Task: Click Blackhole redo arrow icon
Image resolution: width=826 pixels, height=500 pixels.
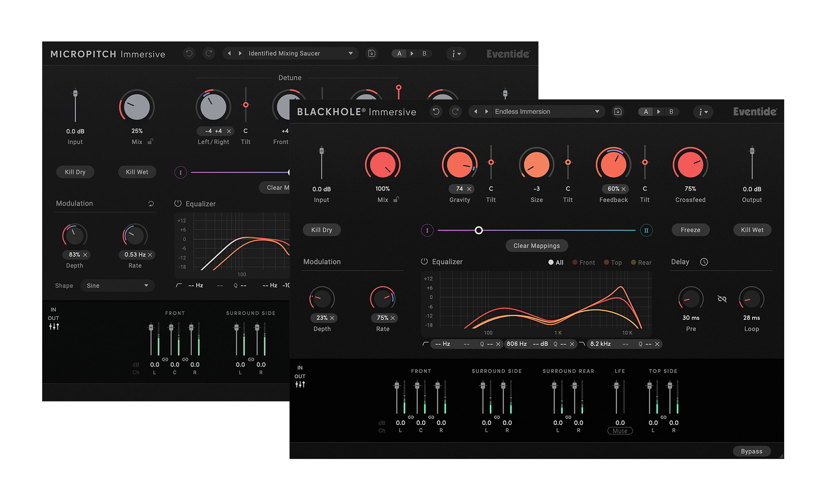Action: point(455,112)
